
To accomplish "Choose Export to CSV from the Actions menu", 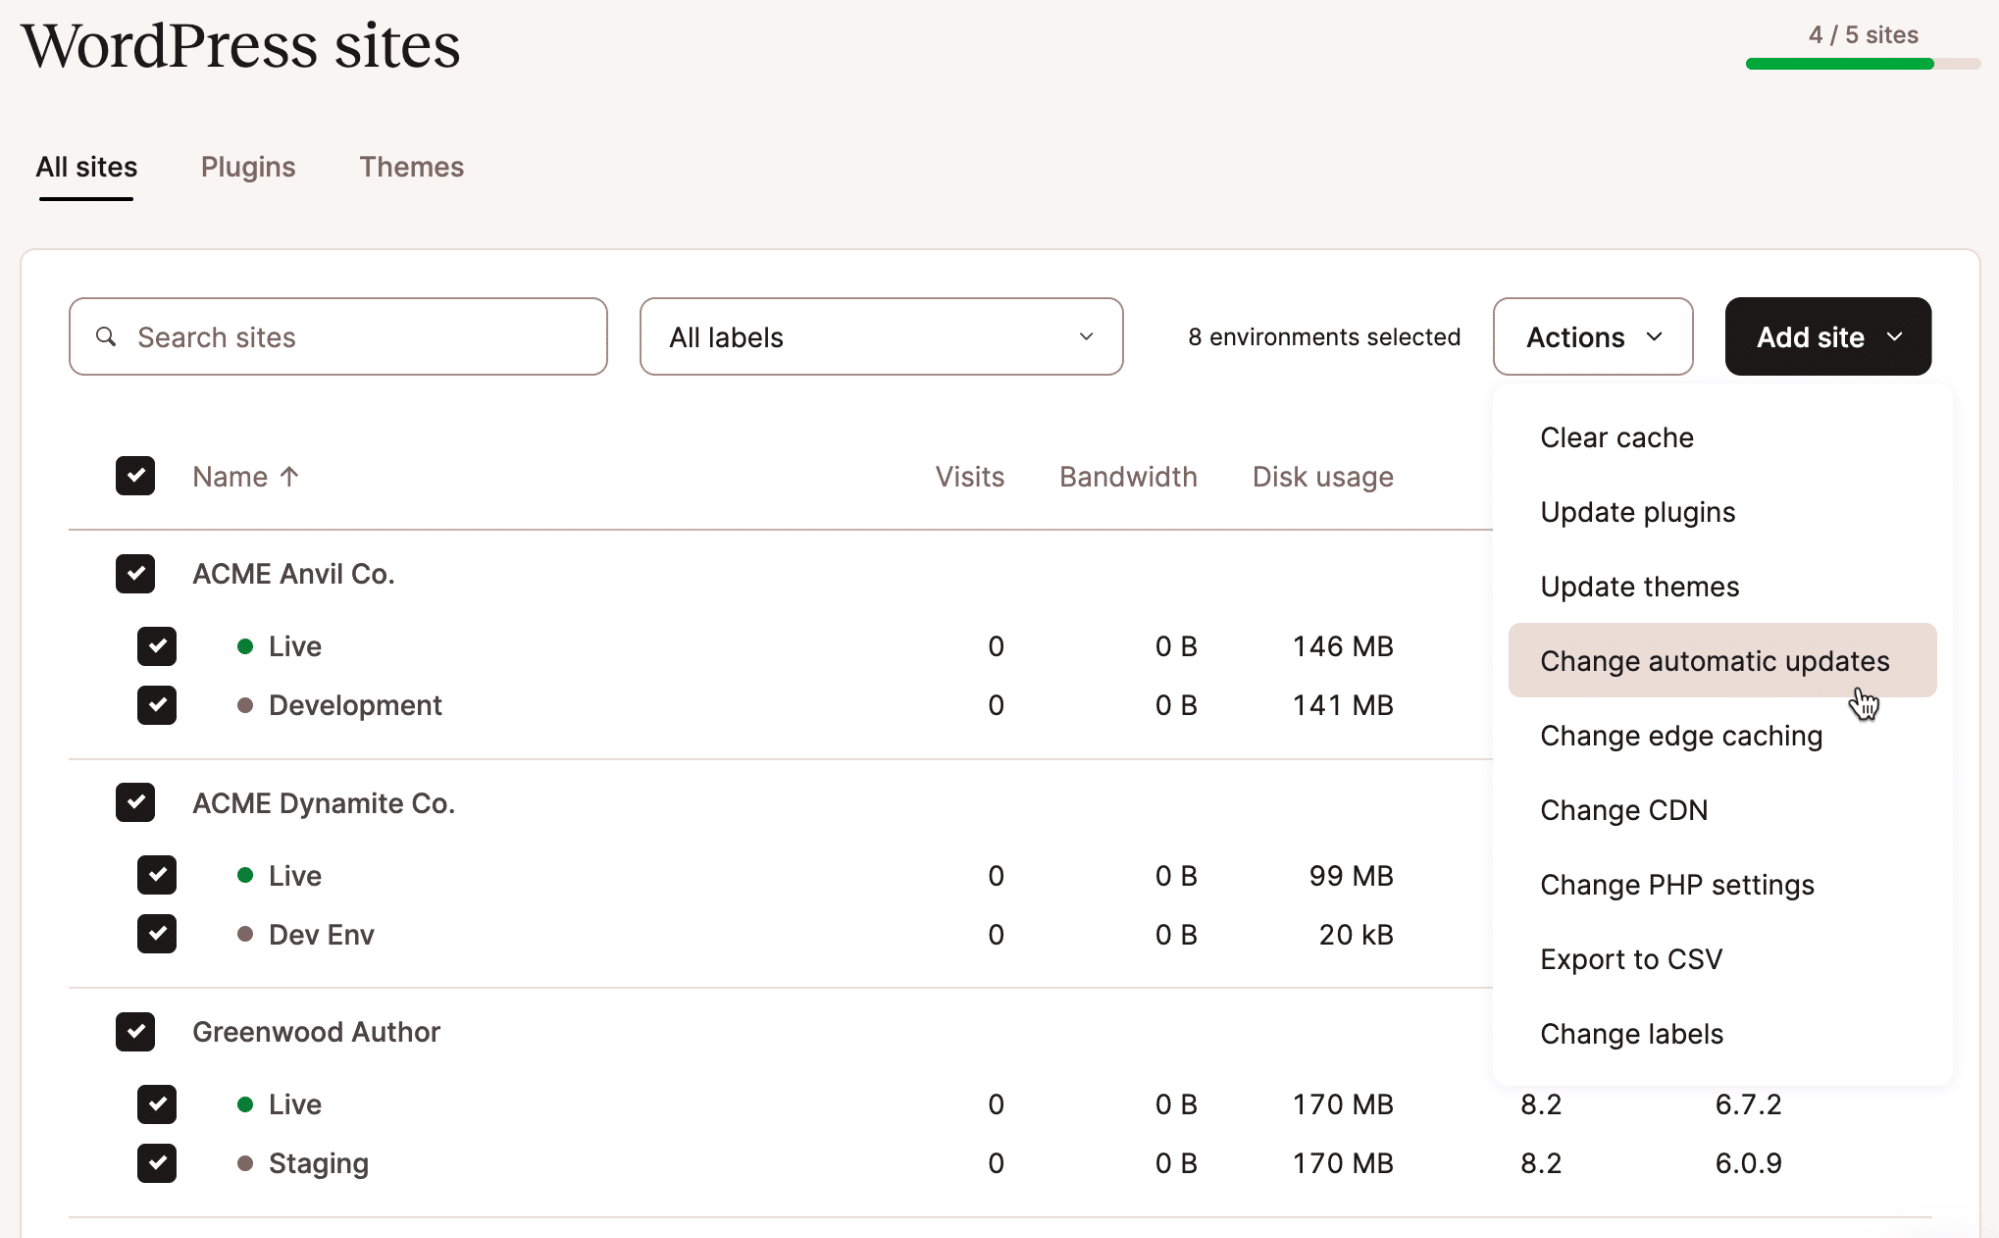I will click(x=1631, y=959).
